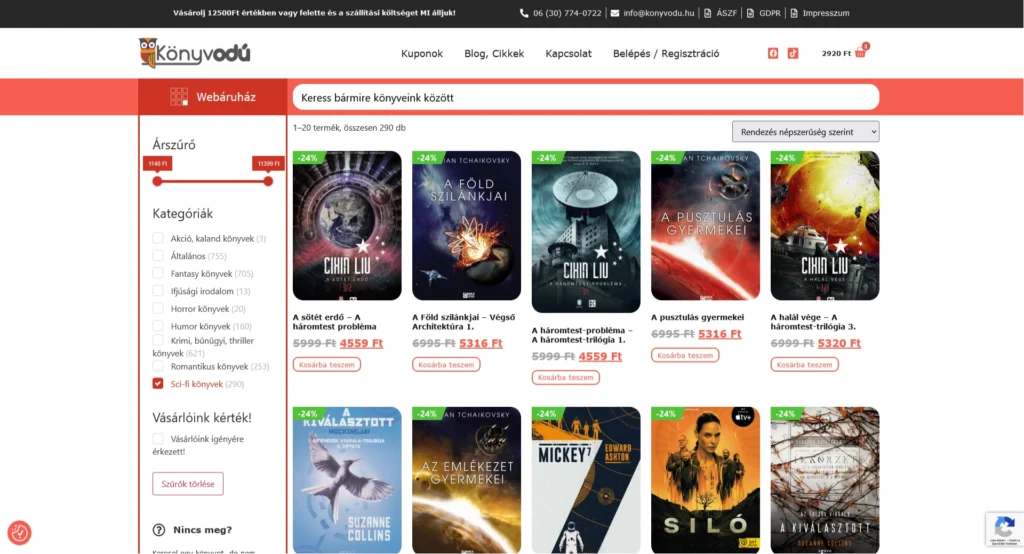Open A sötét erdő book cover
This screenshot has width=1024, height=554.
[x=347, y=225]
